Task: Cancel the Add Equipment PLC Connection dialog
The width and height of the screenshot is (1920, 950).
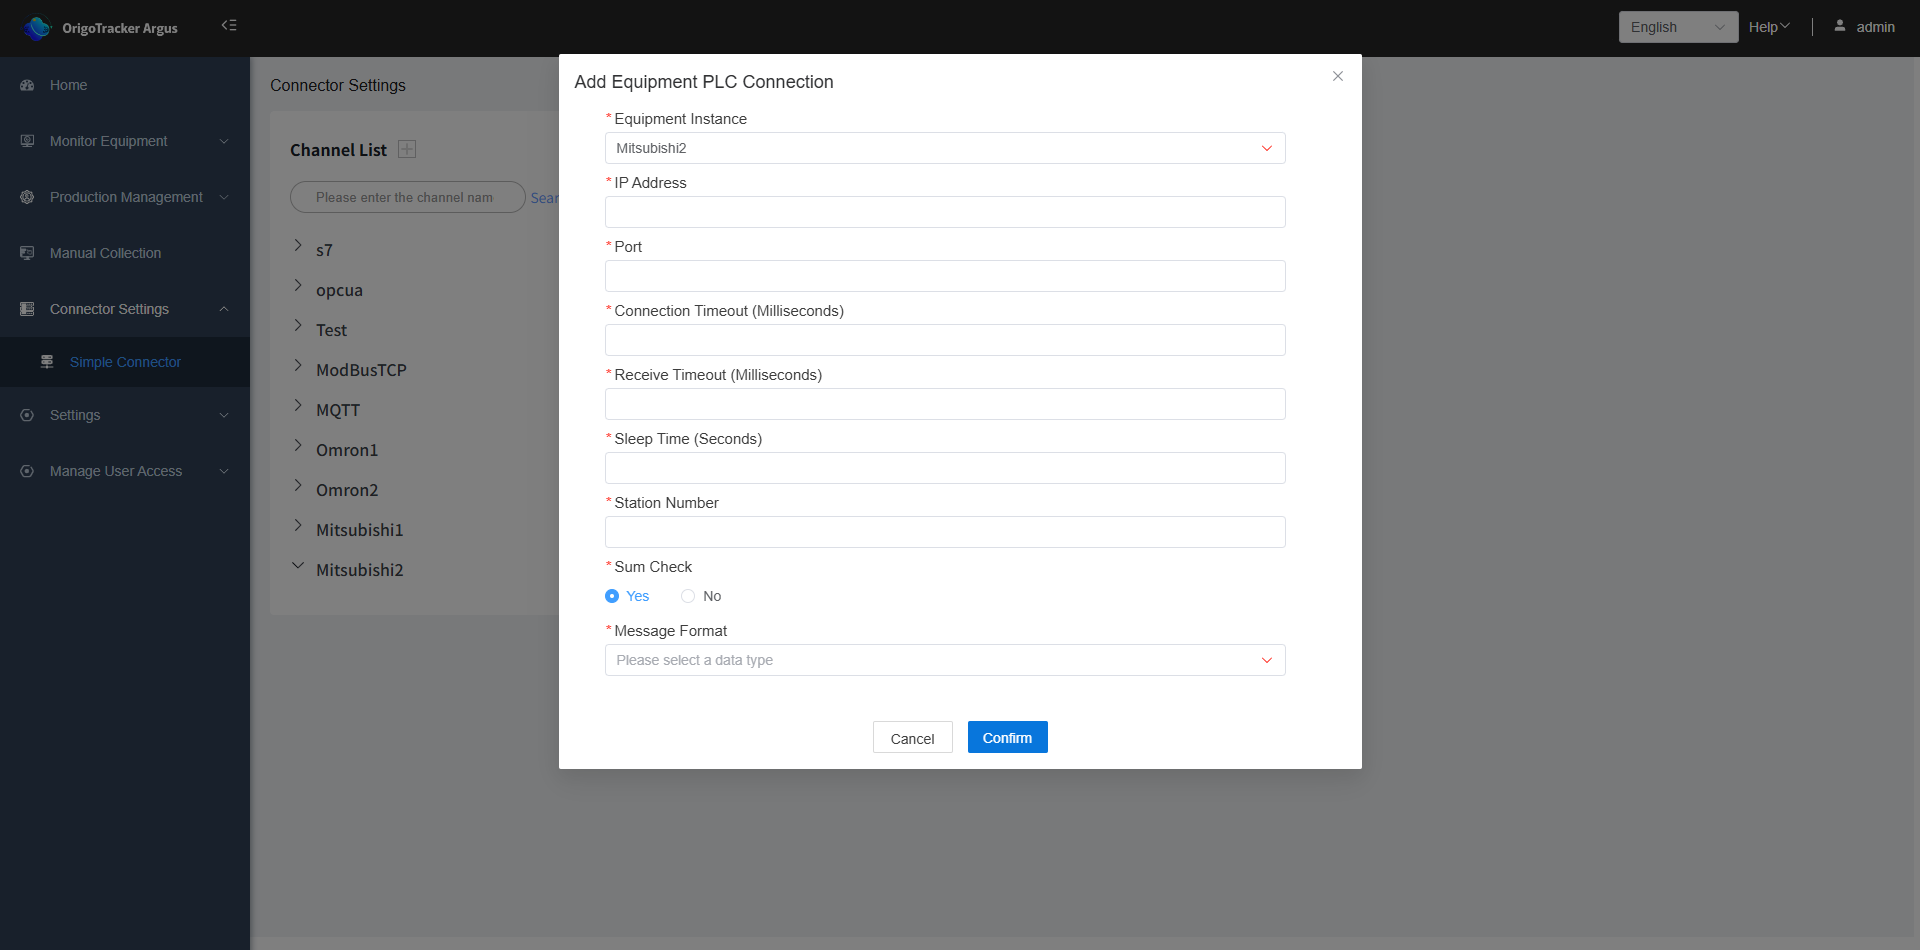Action: click(912, 739)
